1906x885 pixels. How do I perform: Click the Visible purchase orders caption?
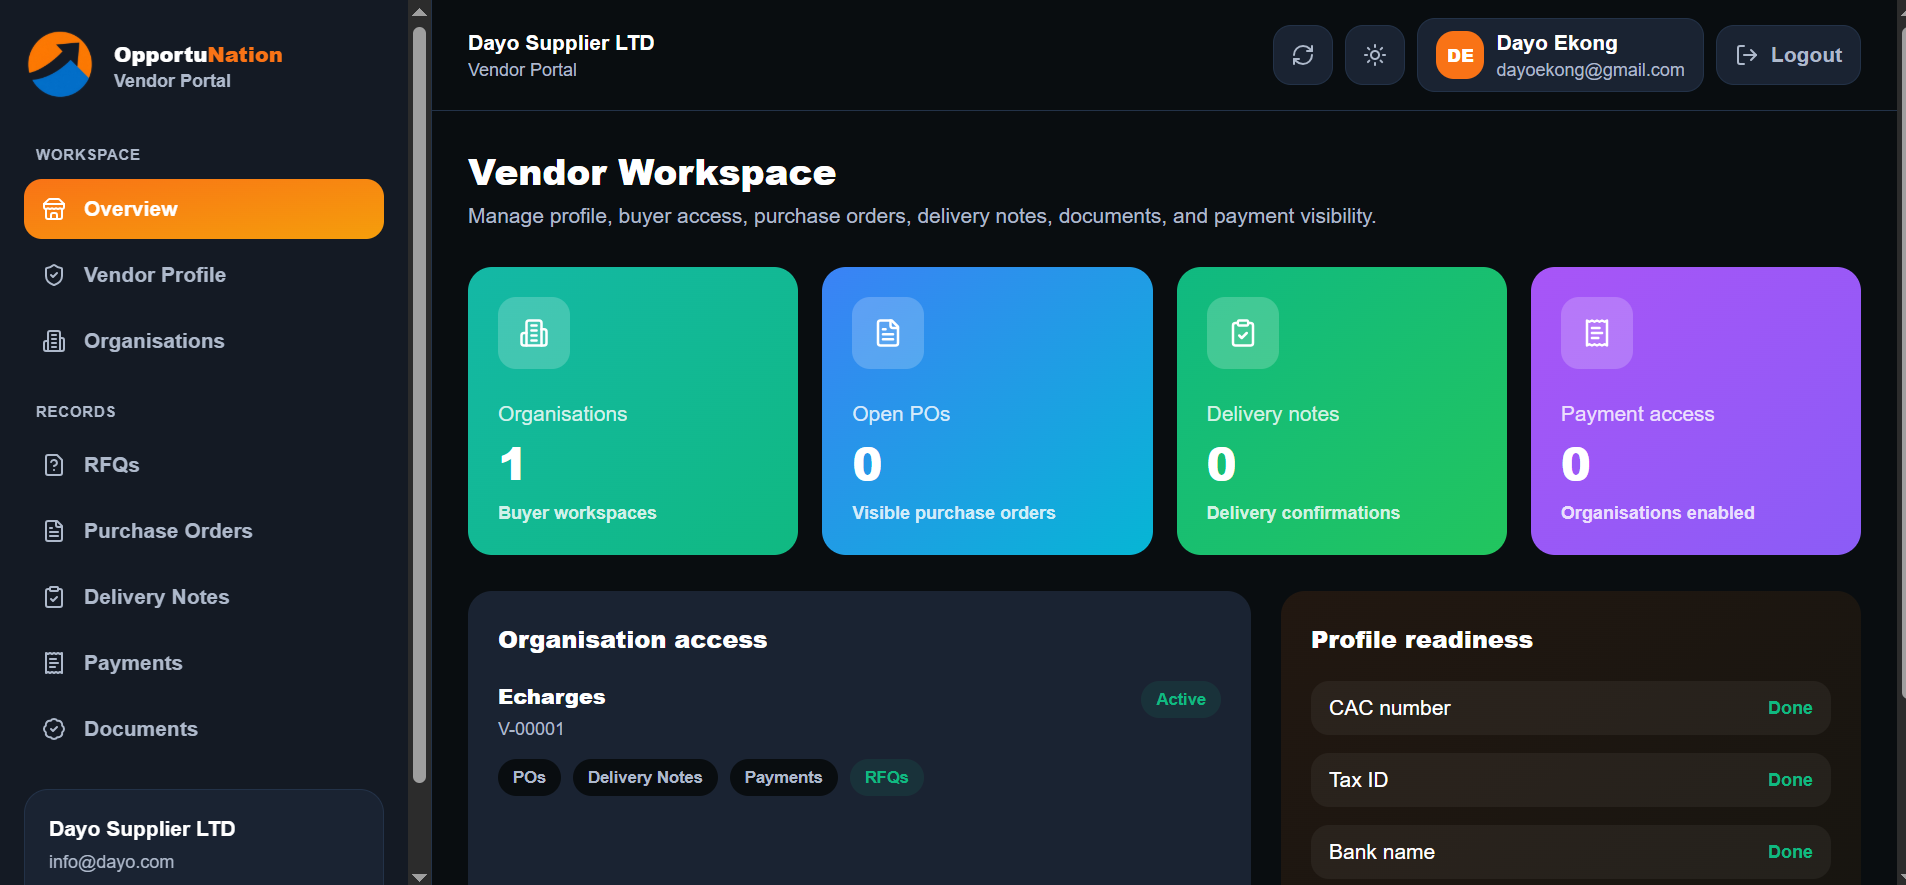[x=954, y=513]
